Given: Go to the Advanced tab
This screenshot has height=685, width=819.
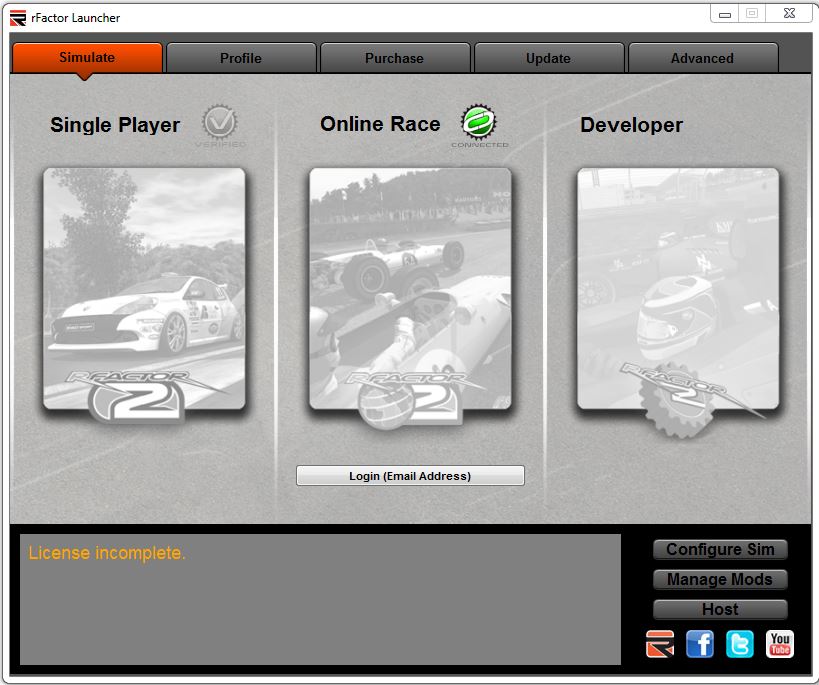Looking at the screenshot, I should click(x=702, y=58).
